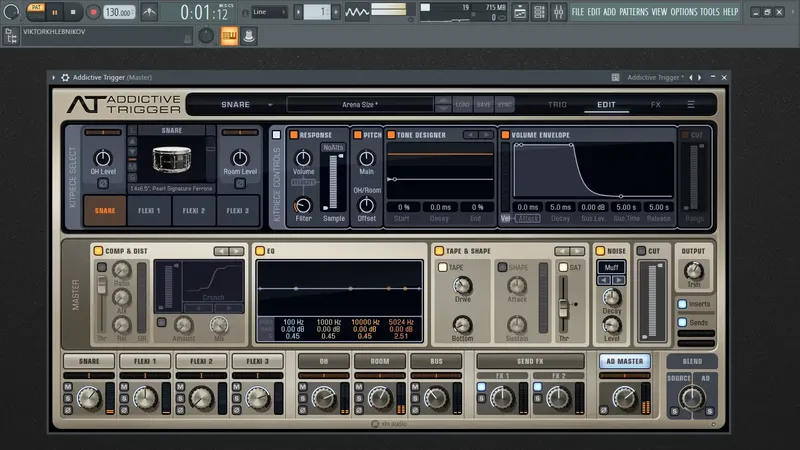Switch to the FX tab
Image resolution: width=800 pixels, height=450 pixels.
656,105
